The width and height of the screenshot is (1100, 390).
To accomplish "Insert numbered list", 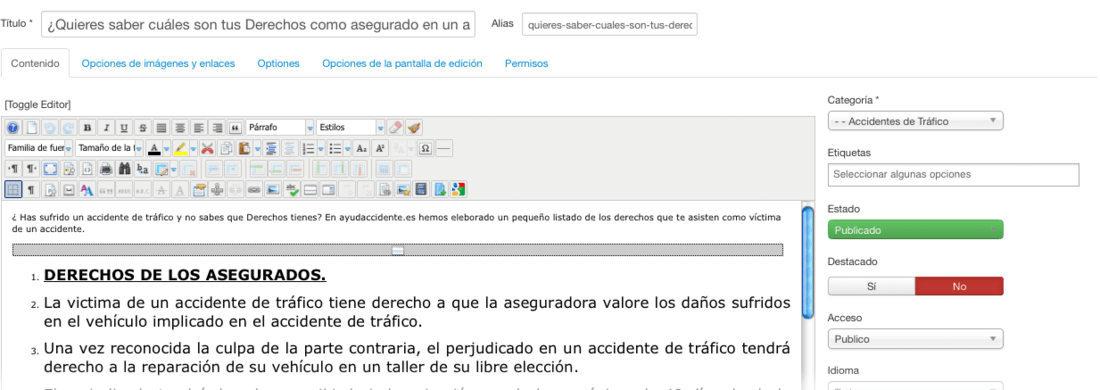I will pyautogui.click(x=309, y=148).
